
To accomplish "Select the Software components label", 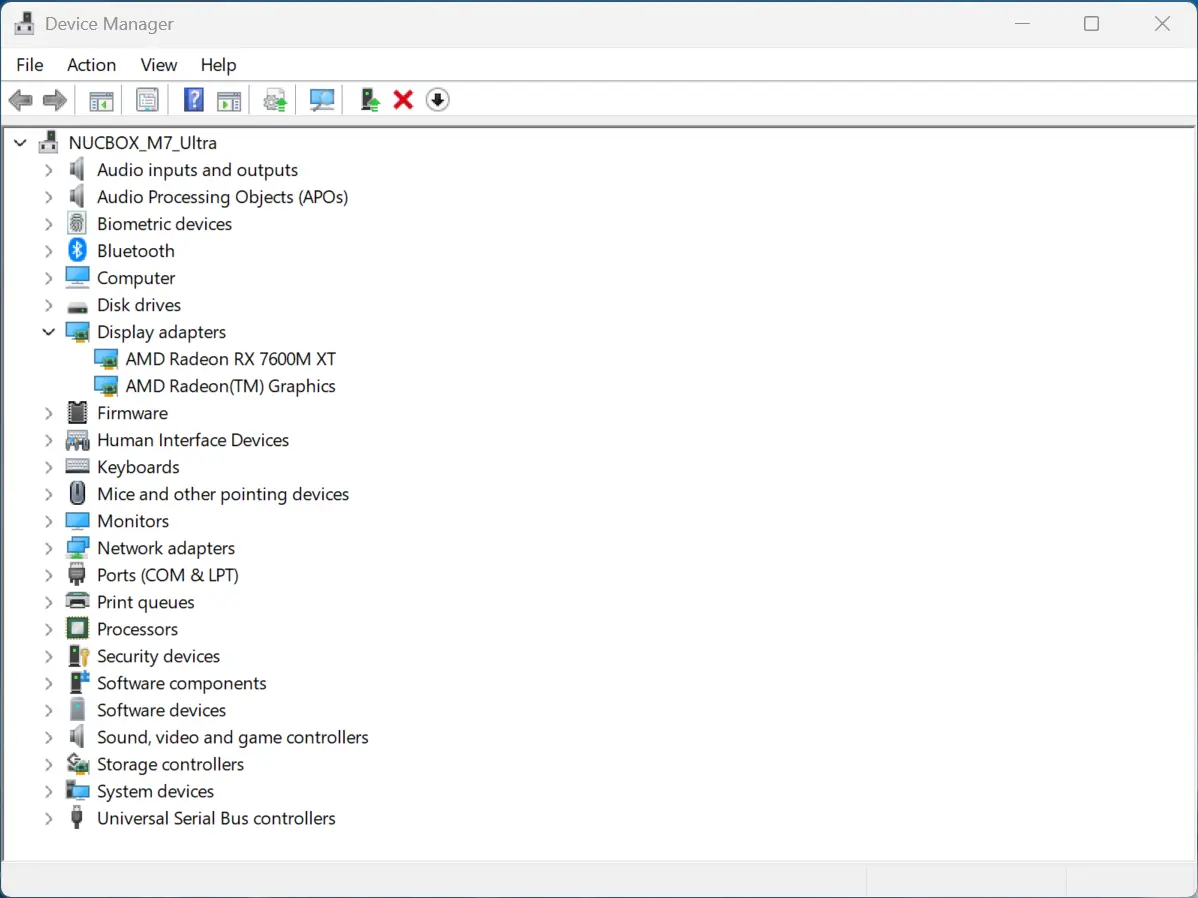I will pyautogui.click(x=182, y=683).
